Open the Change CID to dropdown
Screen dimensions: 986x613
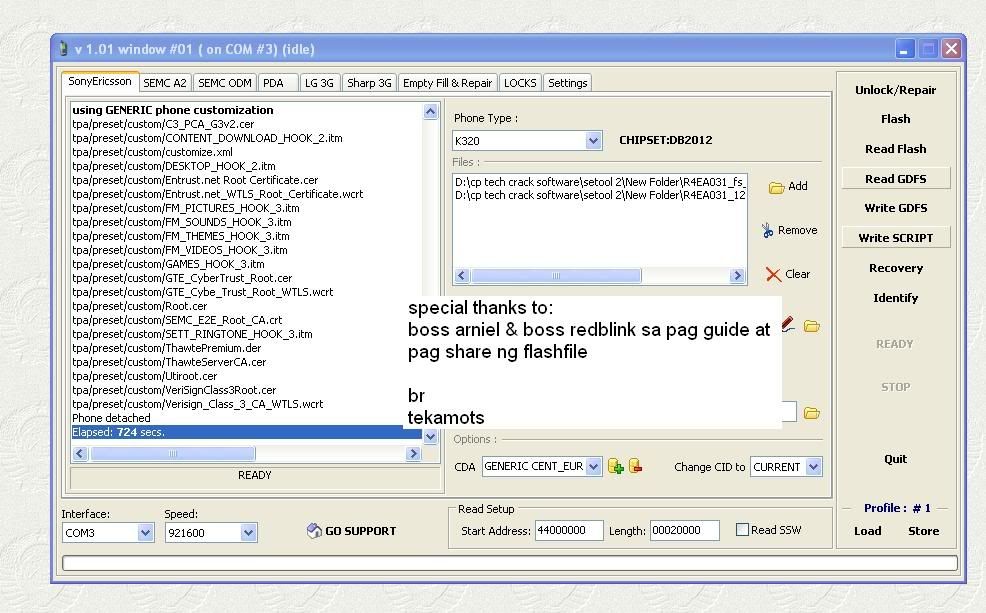click(x=814, y=467)
